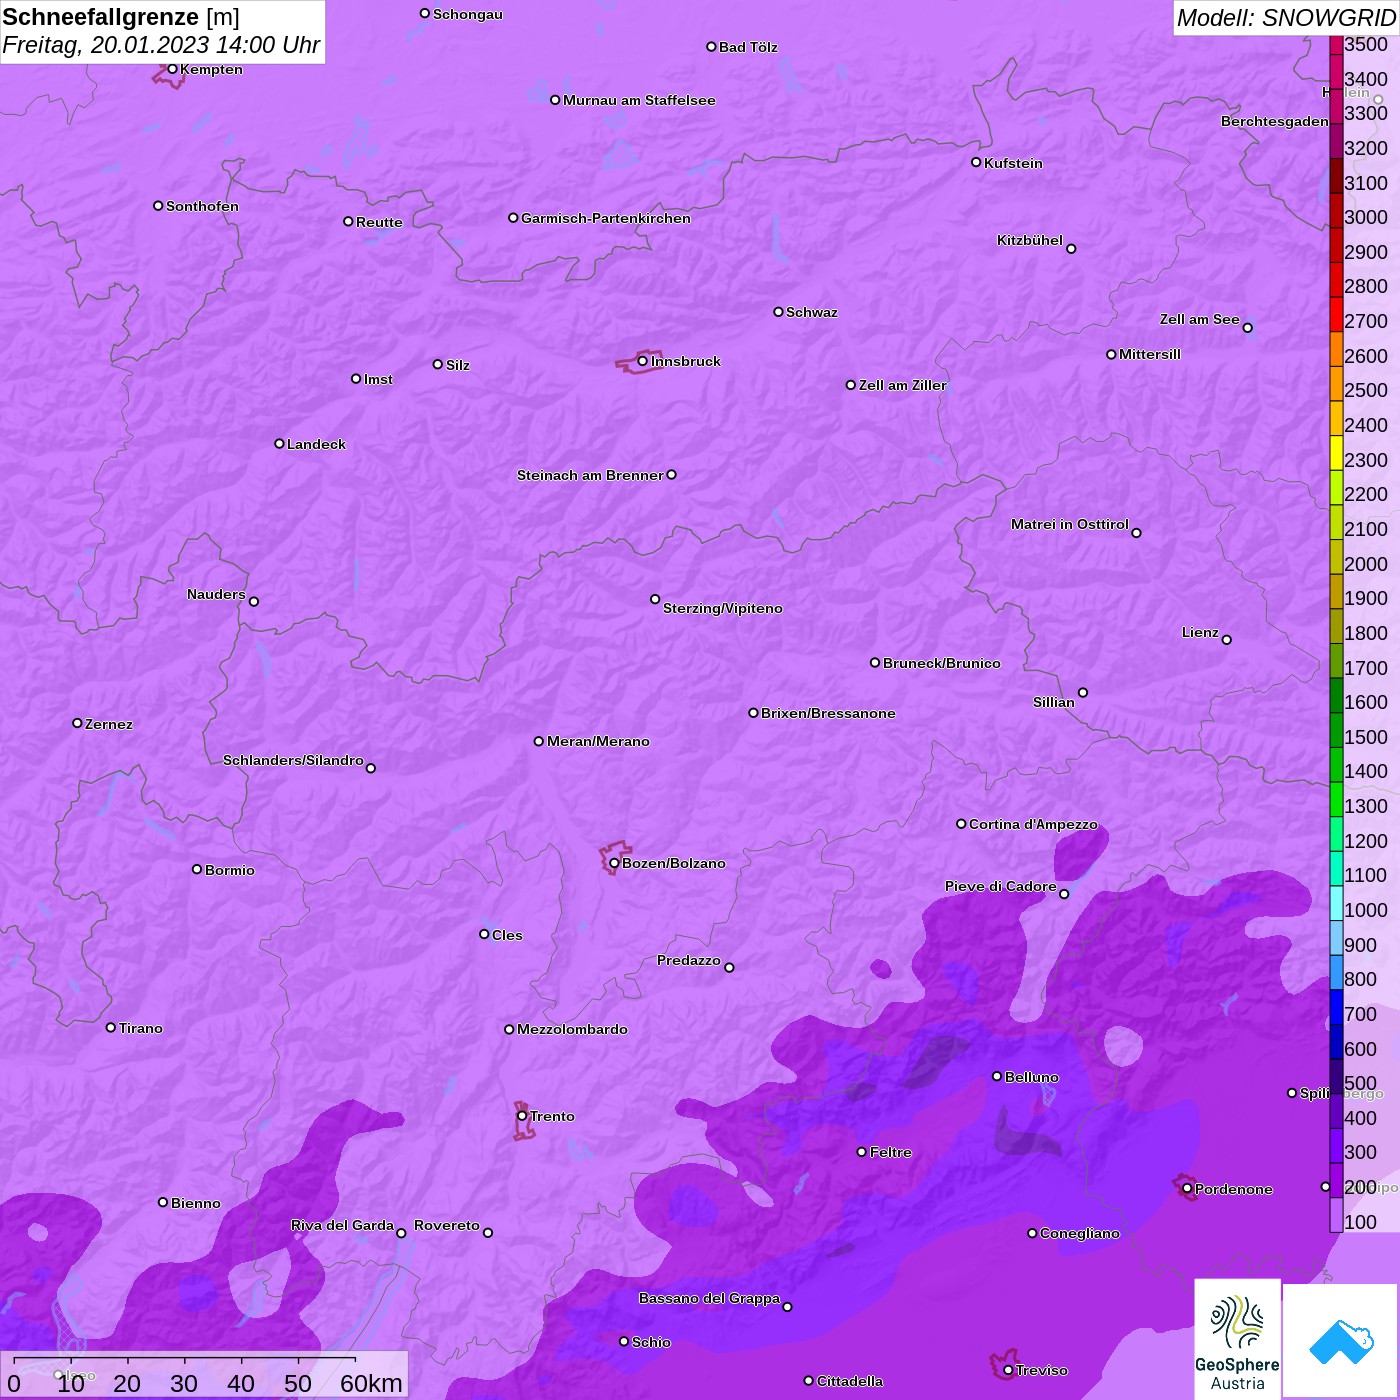The image size is (1400, 1400).
Task: Click the 'Brixen/Bressanone' label
Action: point(828,713)
